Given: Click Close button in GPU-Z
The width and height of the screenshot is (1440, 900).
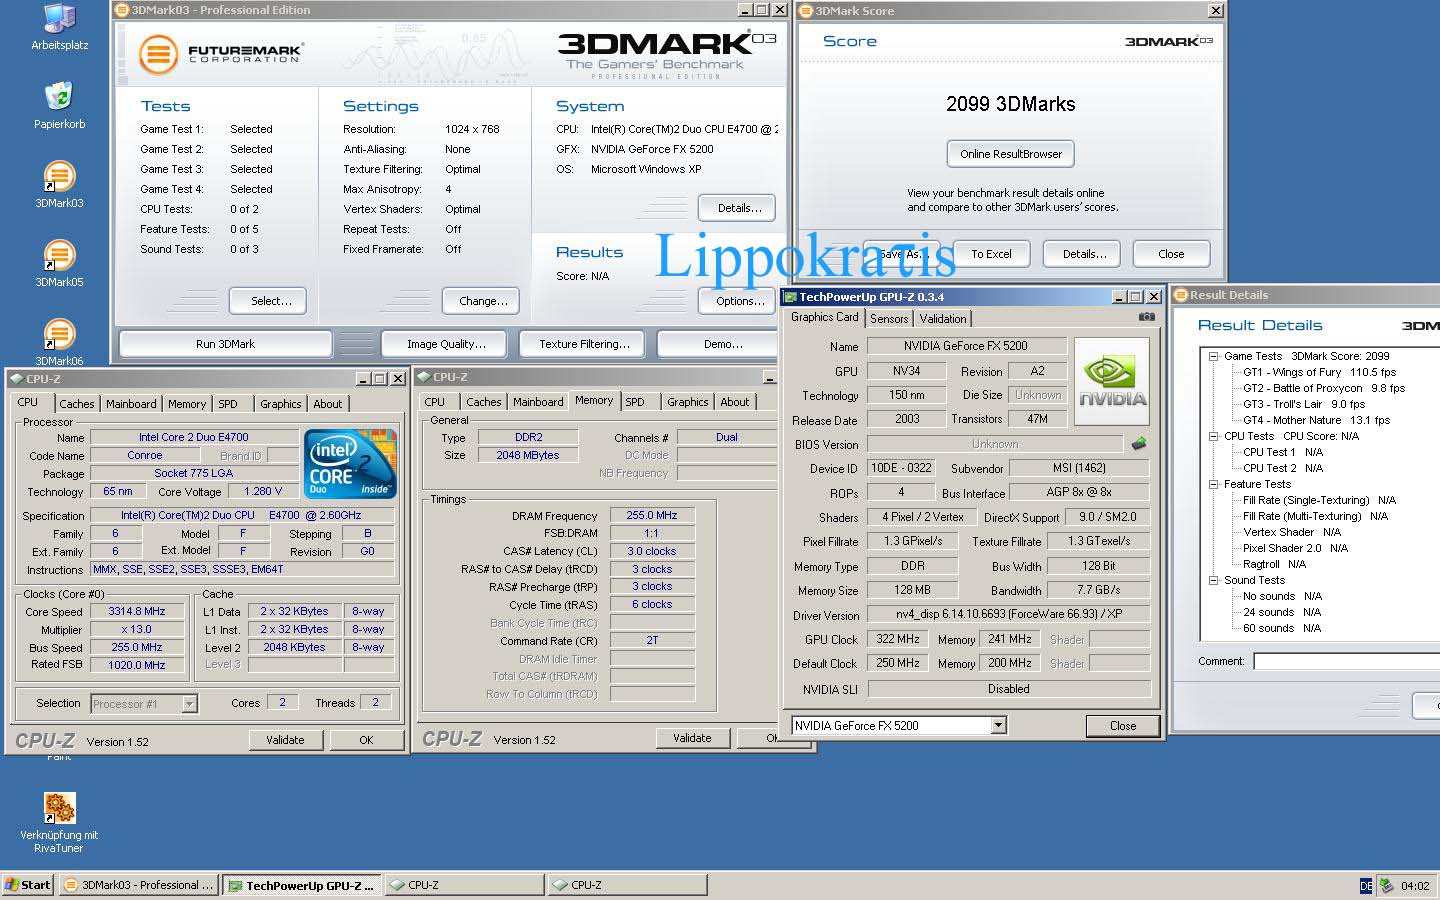Looking at the screenshot, I should tap(1122, 726).
